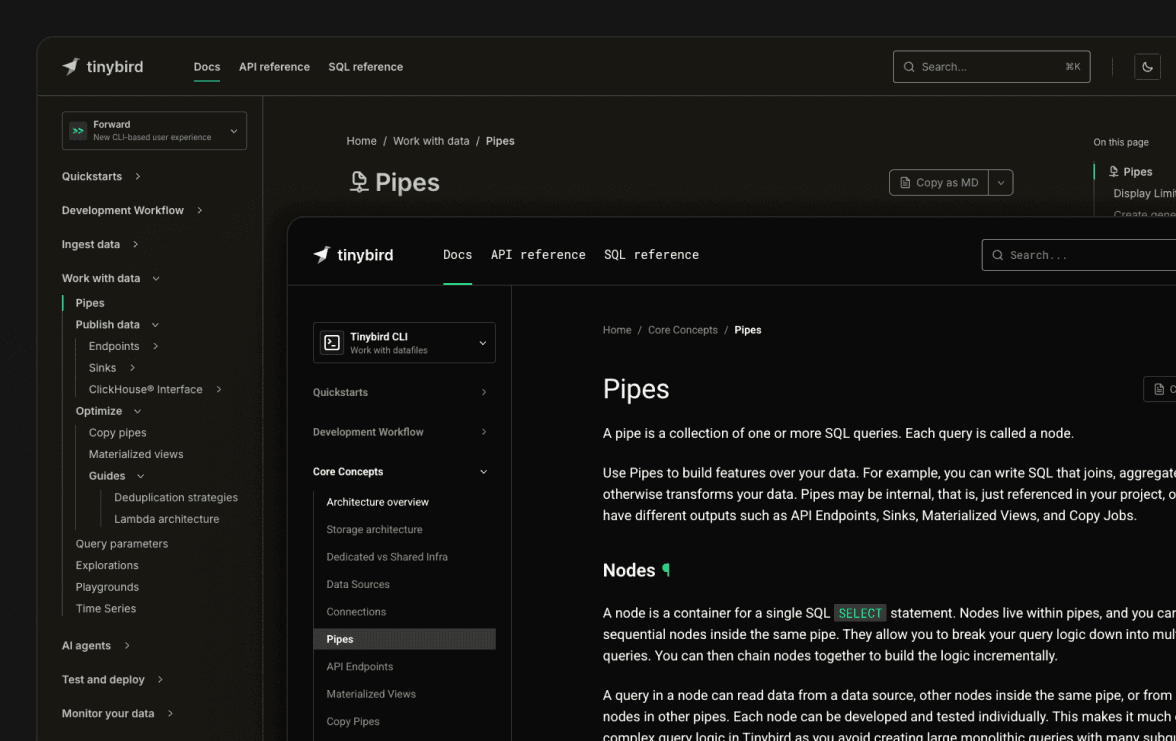The height and width of the screenshot is (741, 1176).
Task: Click the tinybird logo in front window
Action: coord(353,255)
